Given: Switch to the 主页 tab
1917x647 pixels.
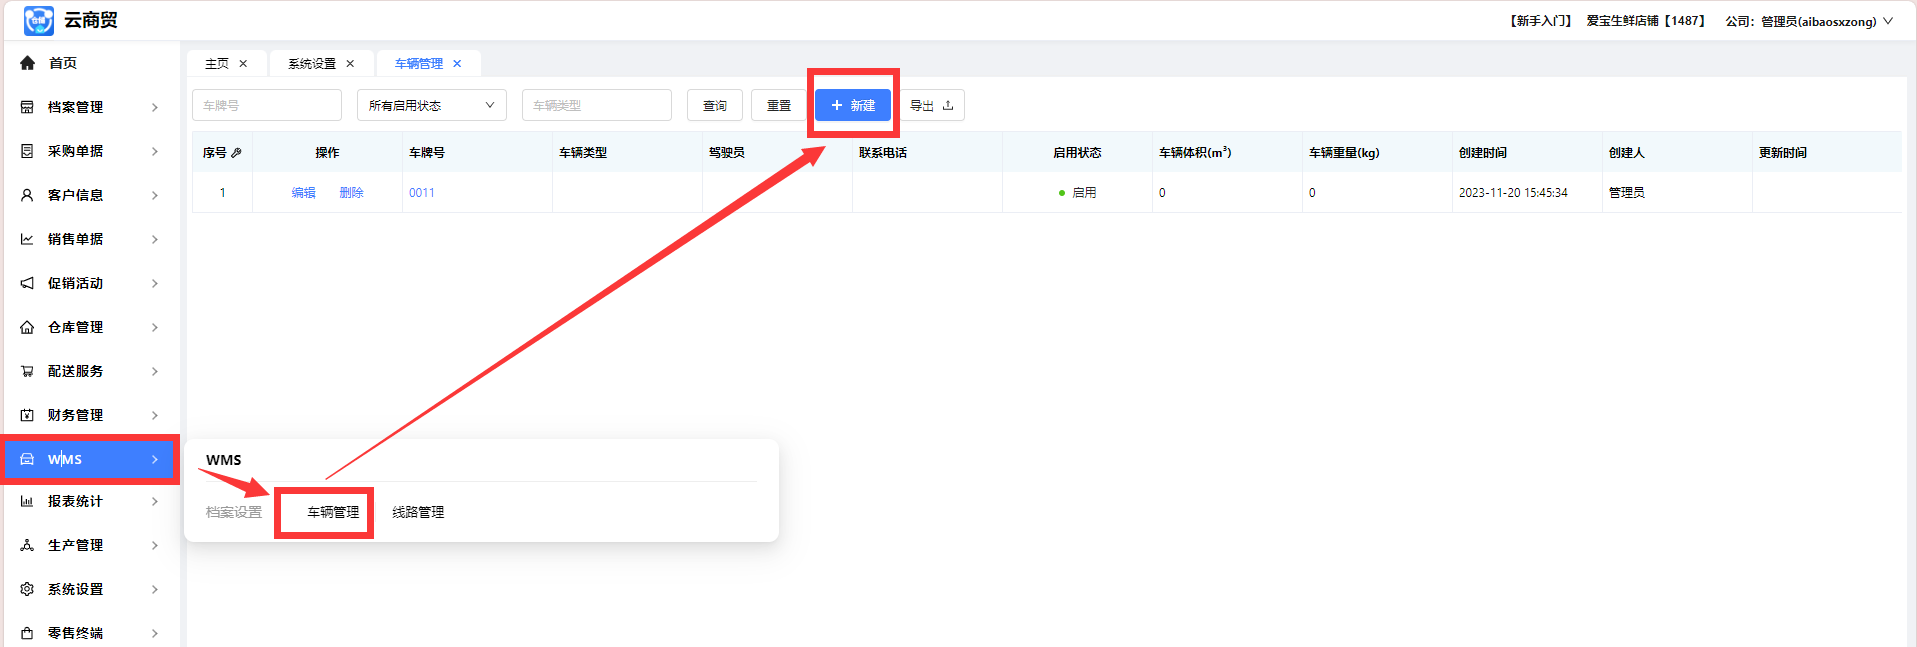Looking at the screenshot, I should pos(216,64).
